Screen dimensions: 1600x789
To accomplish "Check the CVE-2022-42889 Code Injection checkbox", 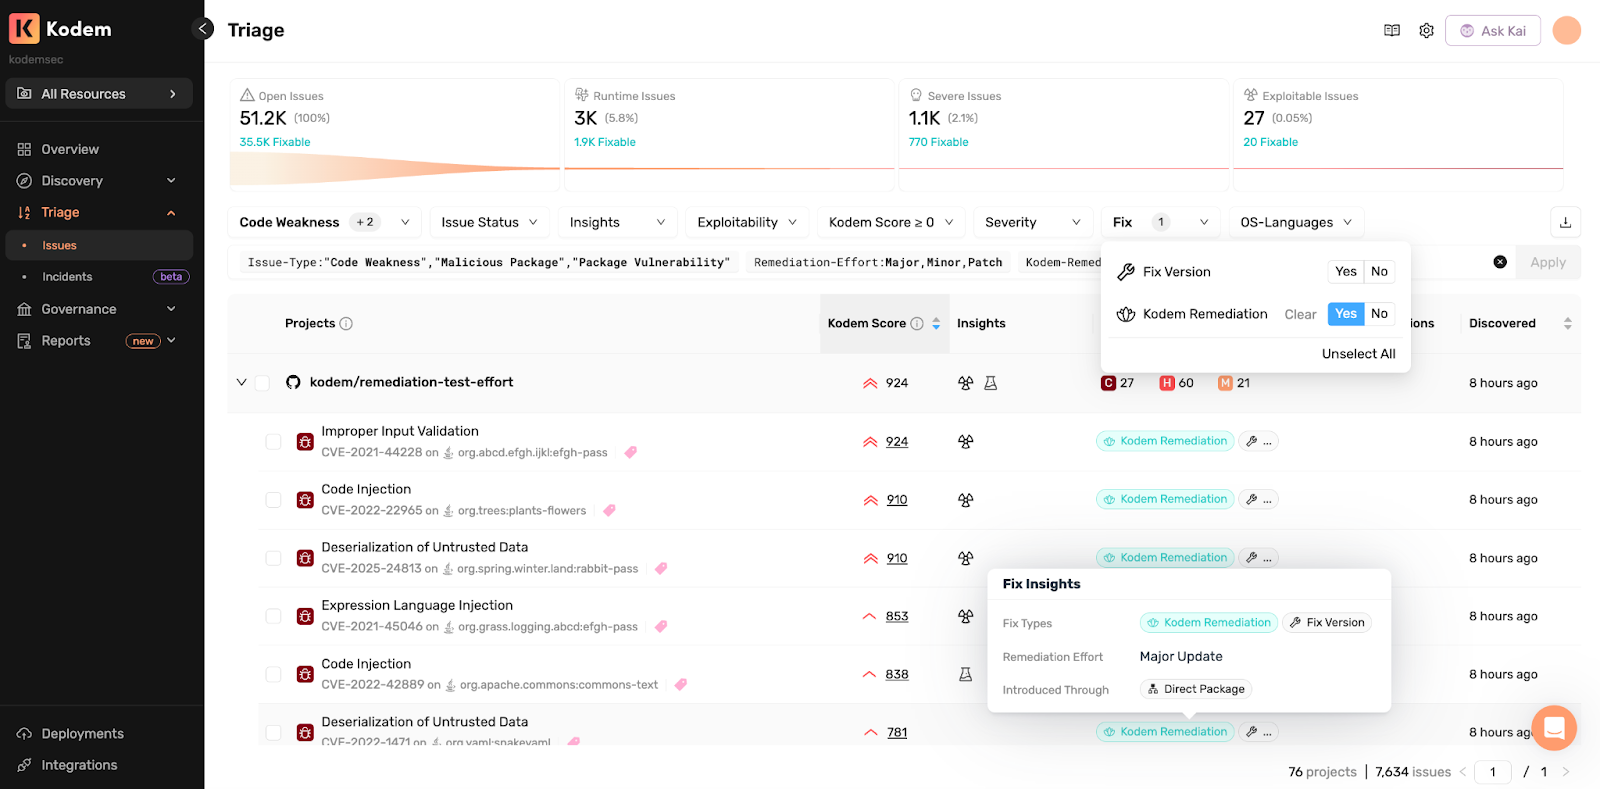I will click(x=273, y=674).
